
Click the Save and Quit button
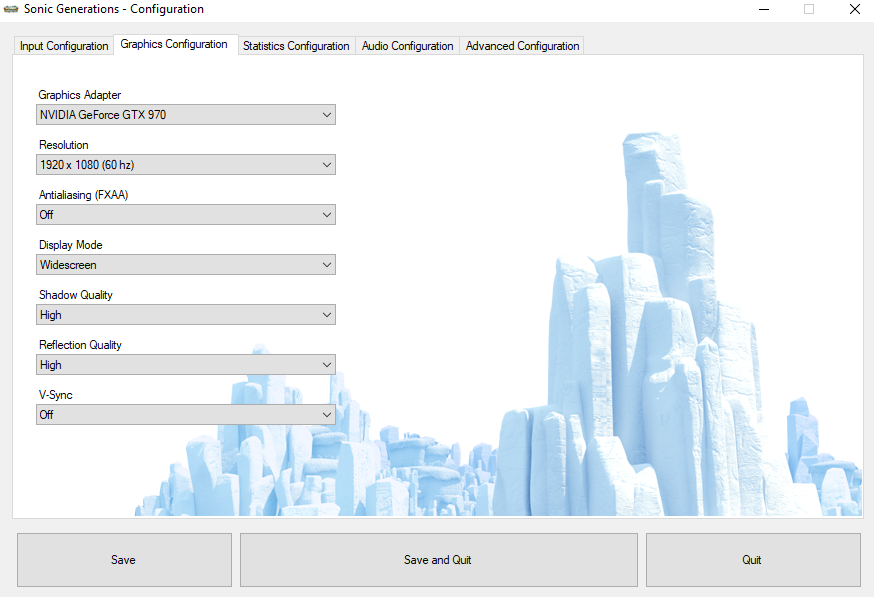439,560
